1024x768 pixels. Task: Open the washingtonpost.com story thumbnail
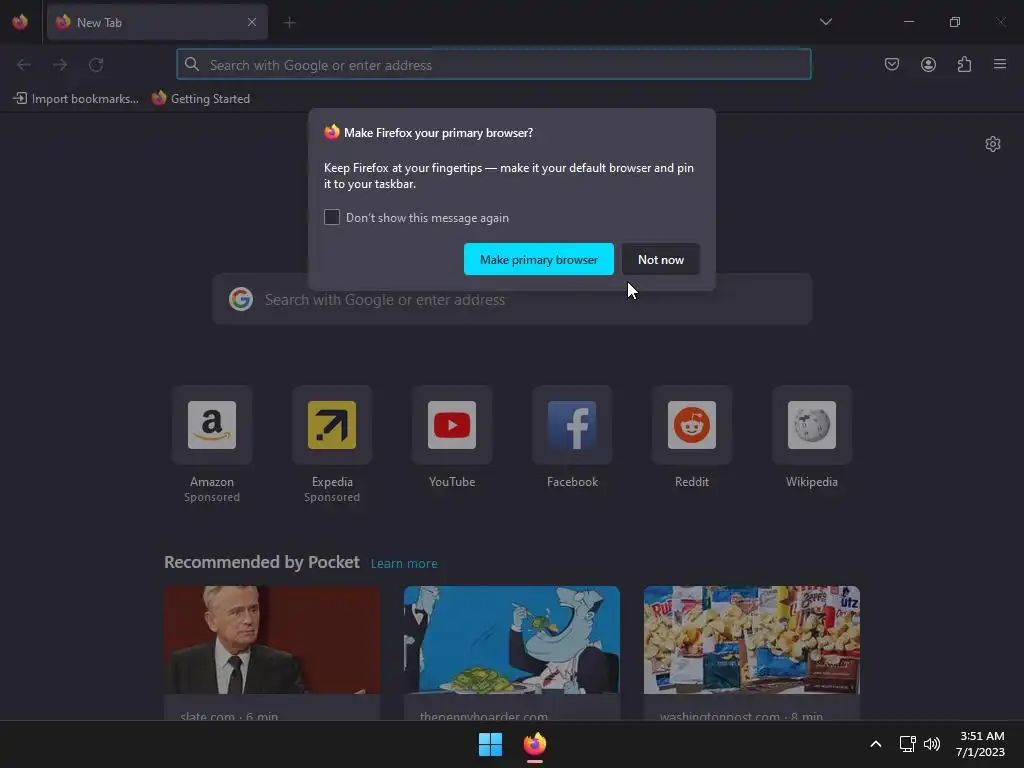click(x=752, y=640)
